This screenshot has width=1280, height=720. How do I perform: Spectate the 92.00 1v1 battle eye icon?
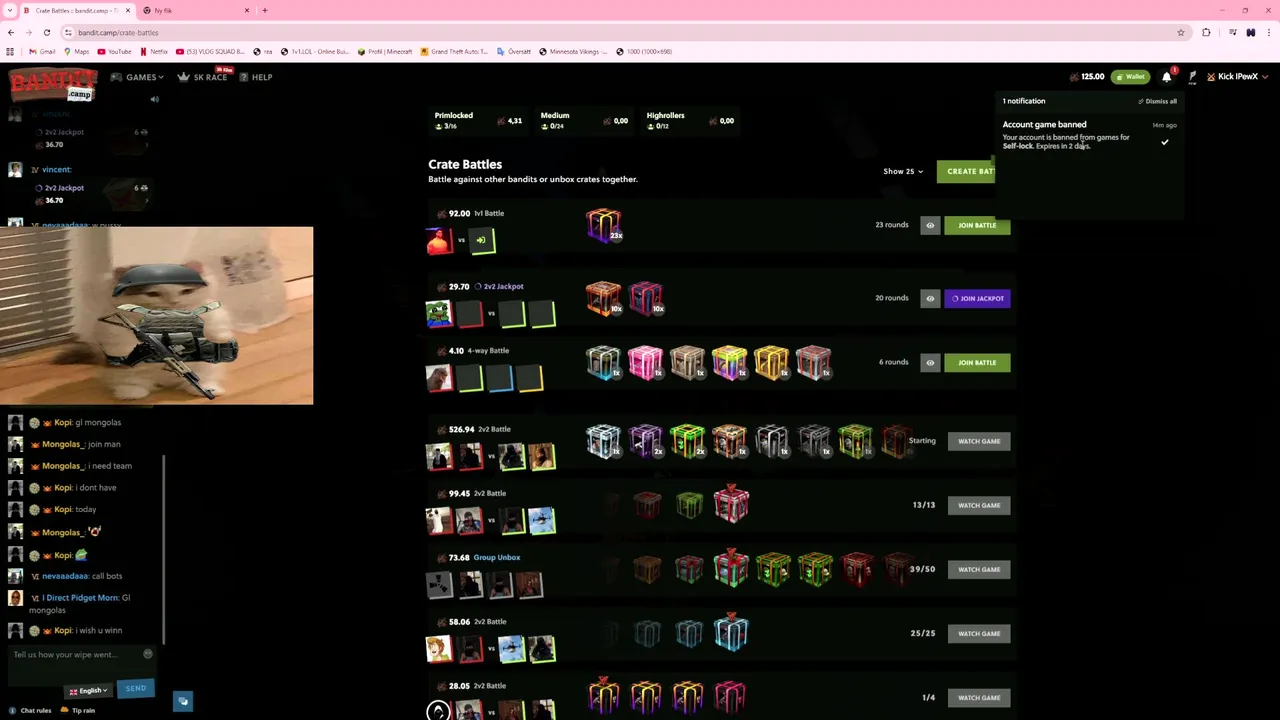point(930,226)
